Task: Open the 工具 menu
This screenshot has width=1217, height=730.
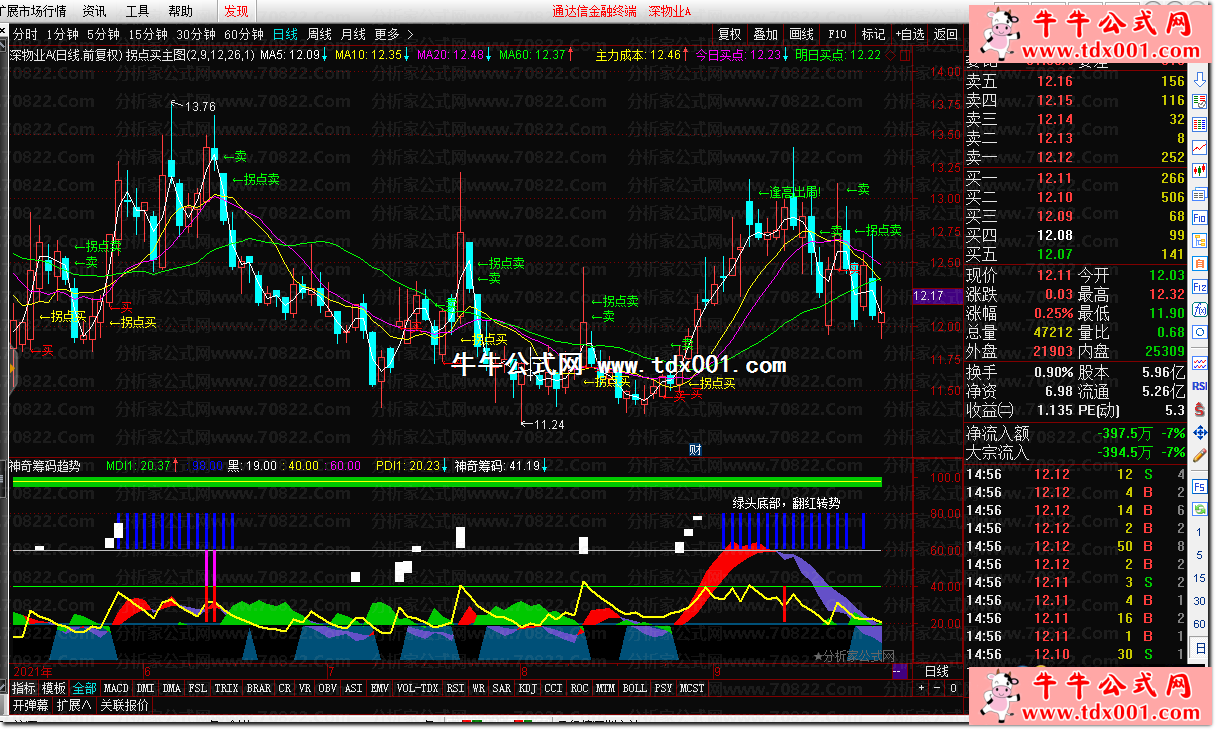Action: 138,11
